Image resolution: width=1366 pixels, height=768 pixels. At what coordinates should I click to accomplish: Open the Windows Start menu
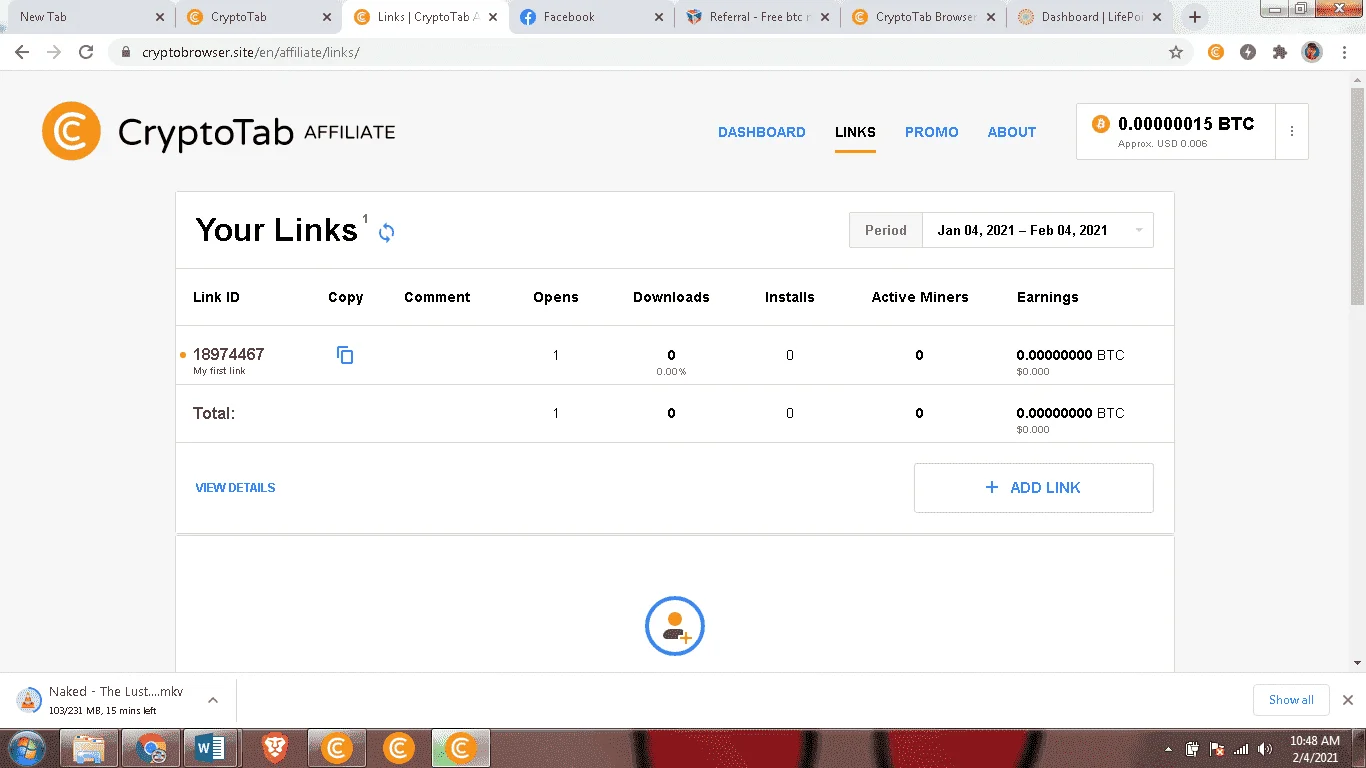pyautogui.click(x=25, y=748)
